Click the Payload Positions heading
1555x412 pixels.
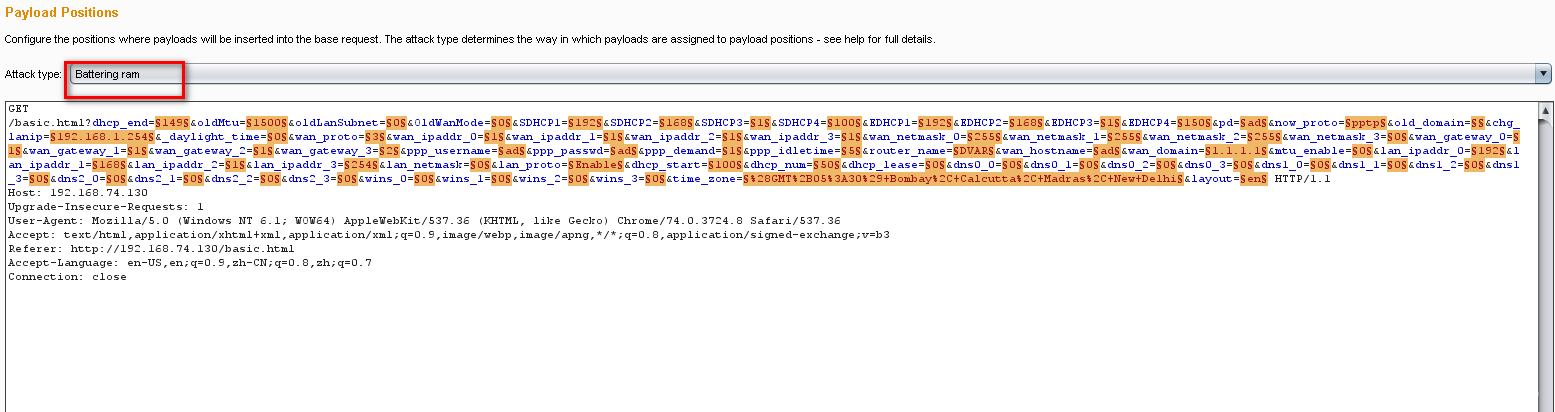pos(62,13)
